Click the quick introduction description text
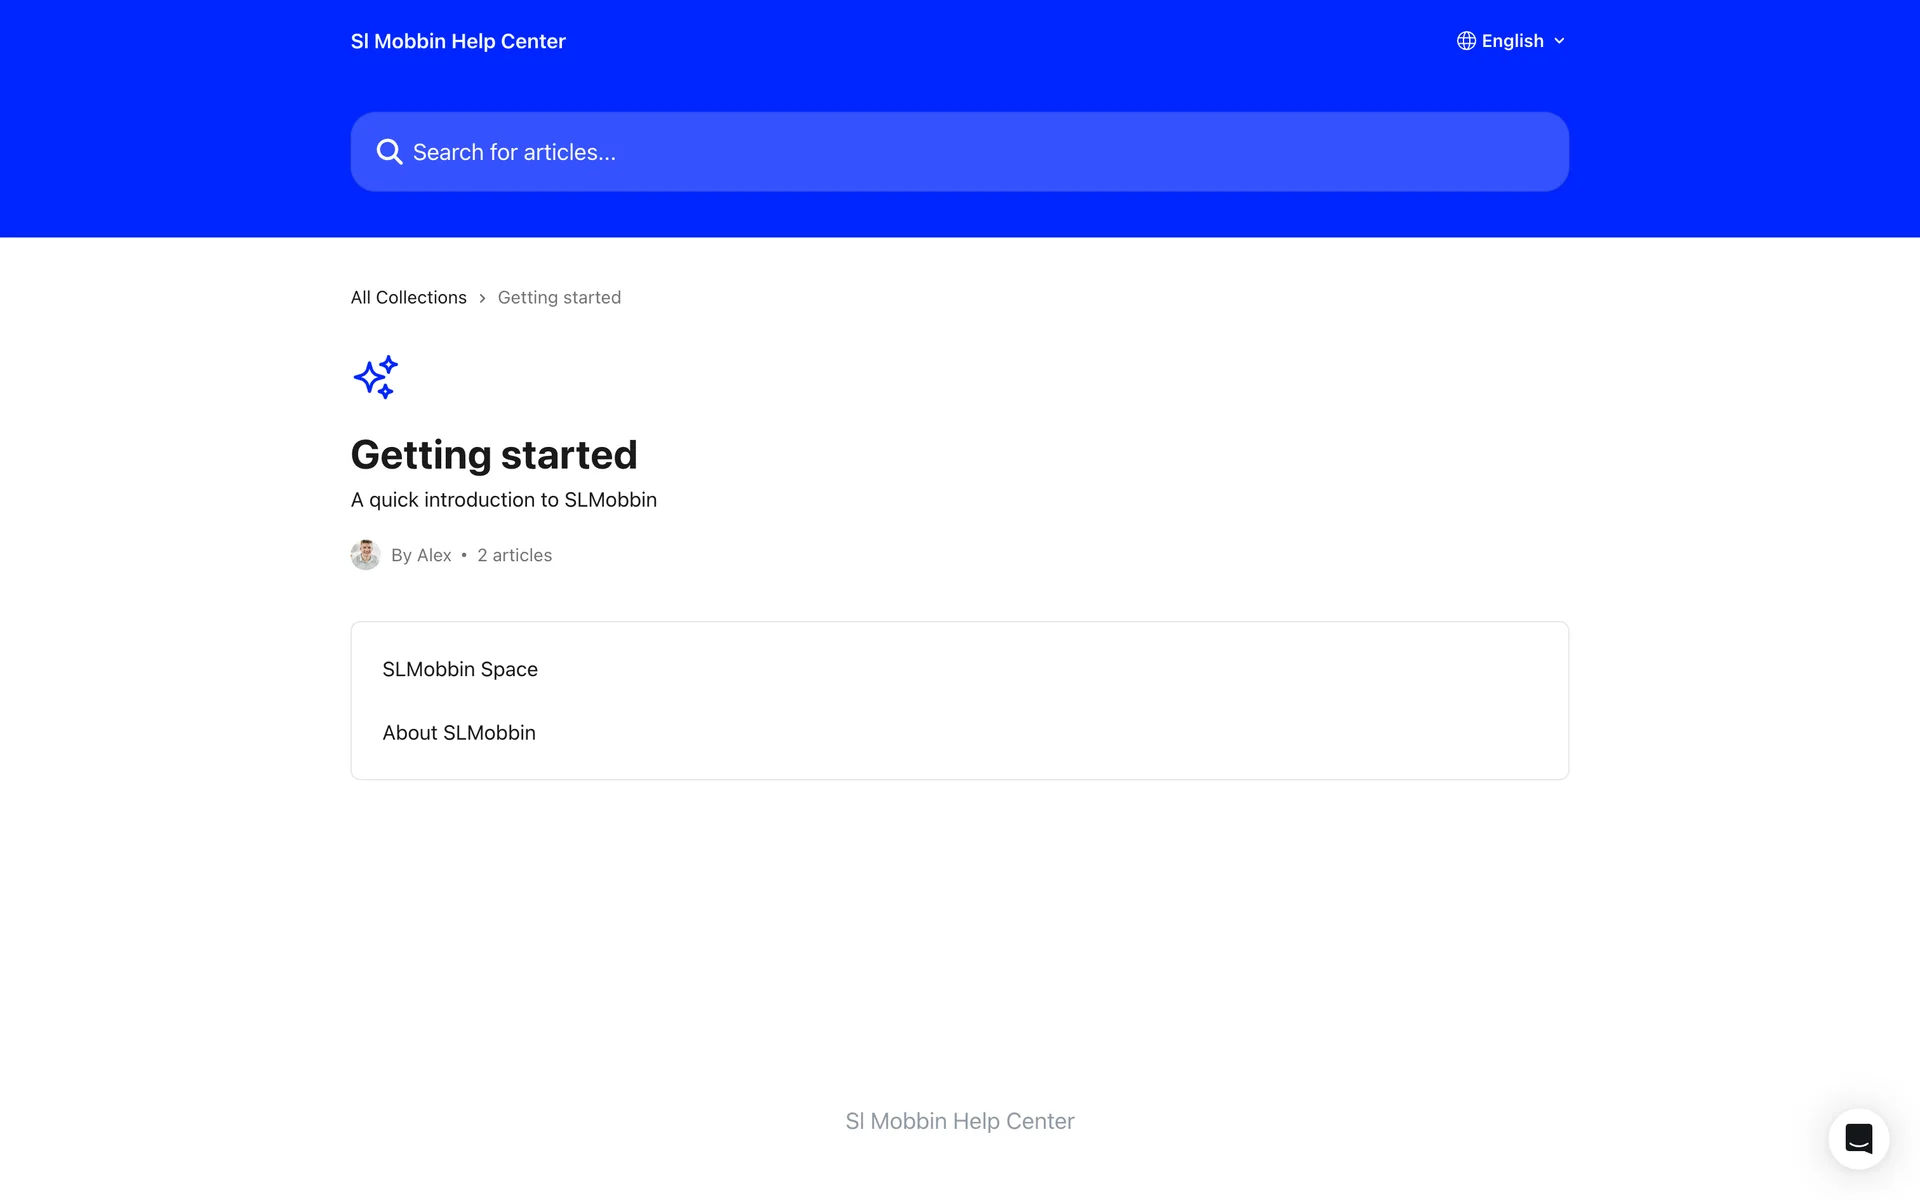Image resolution: width=1920 pixels, height=1200 pixels. point(503,500)
